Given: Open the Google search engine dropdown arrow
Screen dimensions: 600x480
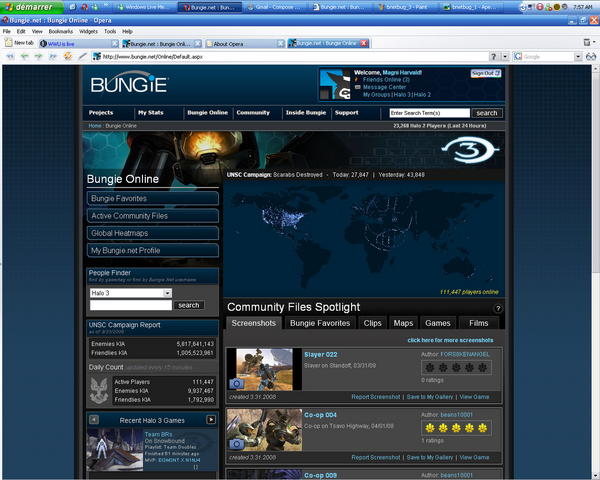Looking at the screenshot, I should point(578,57).
